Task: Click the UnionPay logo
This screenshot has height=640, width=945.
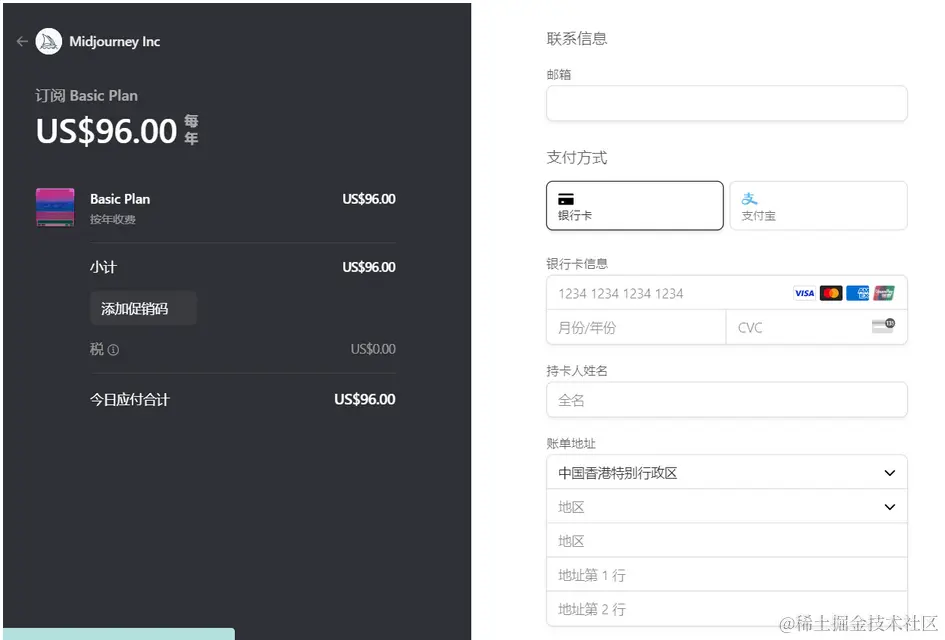Action: tap(884, 293)
